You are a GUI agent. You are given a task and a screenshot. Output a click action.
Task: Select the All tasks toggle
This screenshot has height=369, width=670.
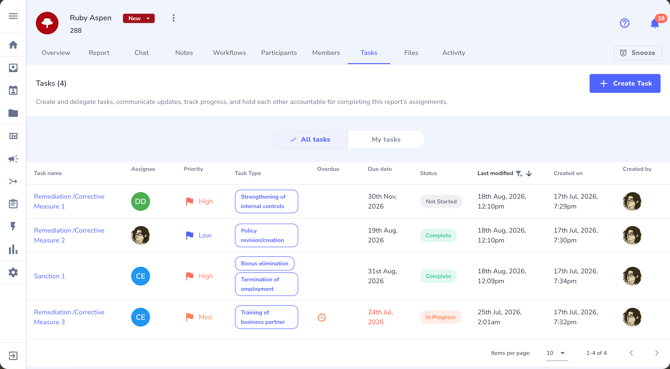click(310, 140)
